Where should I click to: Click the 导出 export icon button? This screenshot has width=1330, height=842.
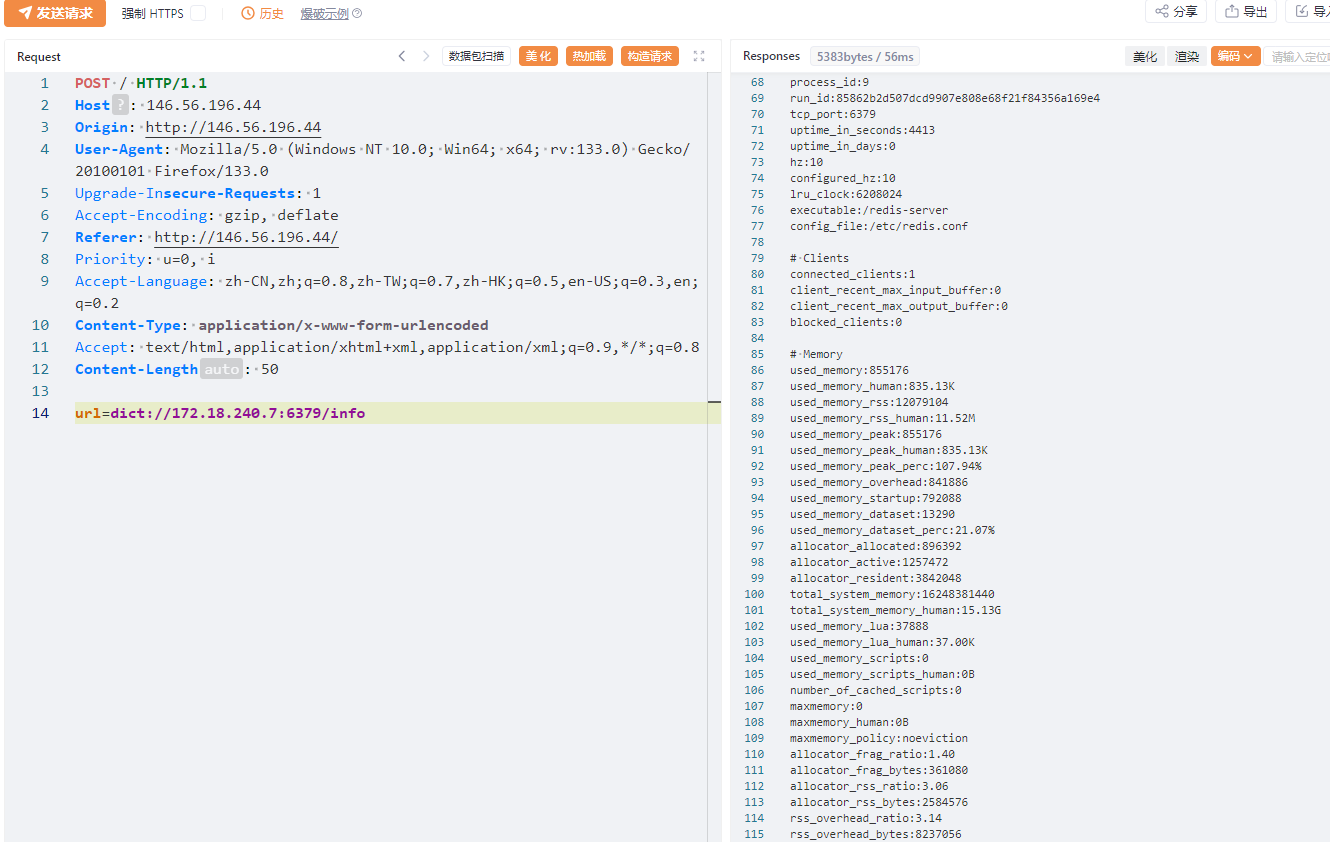pos(1246,12)
